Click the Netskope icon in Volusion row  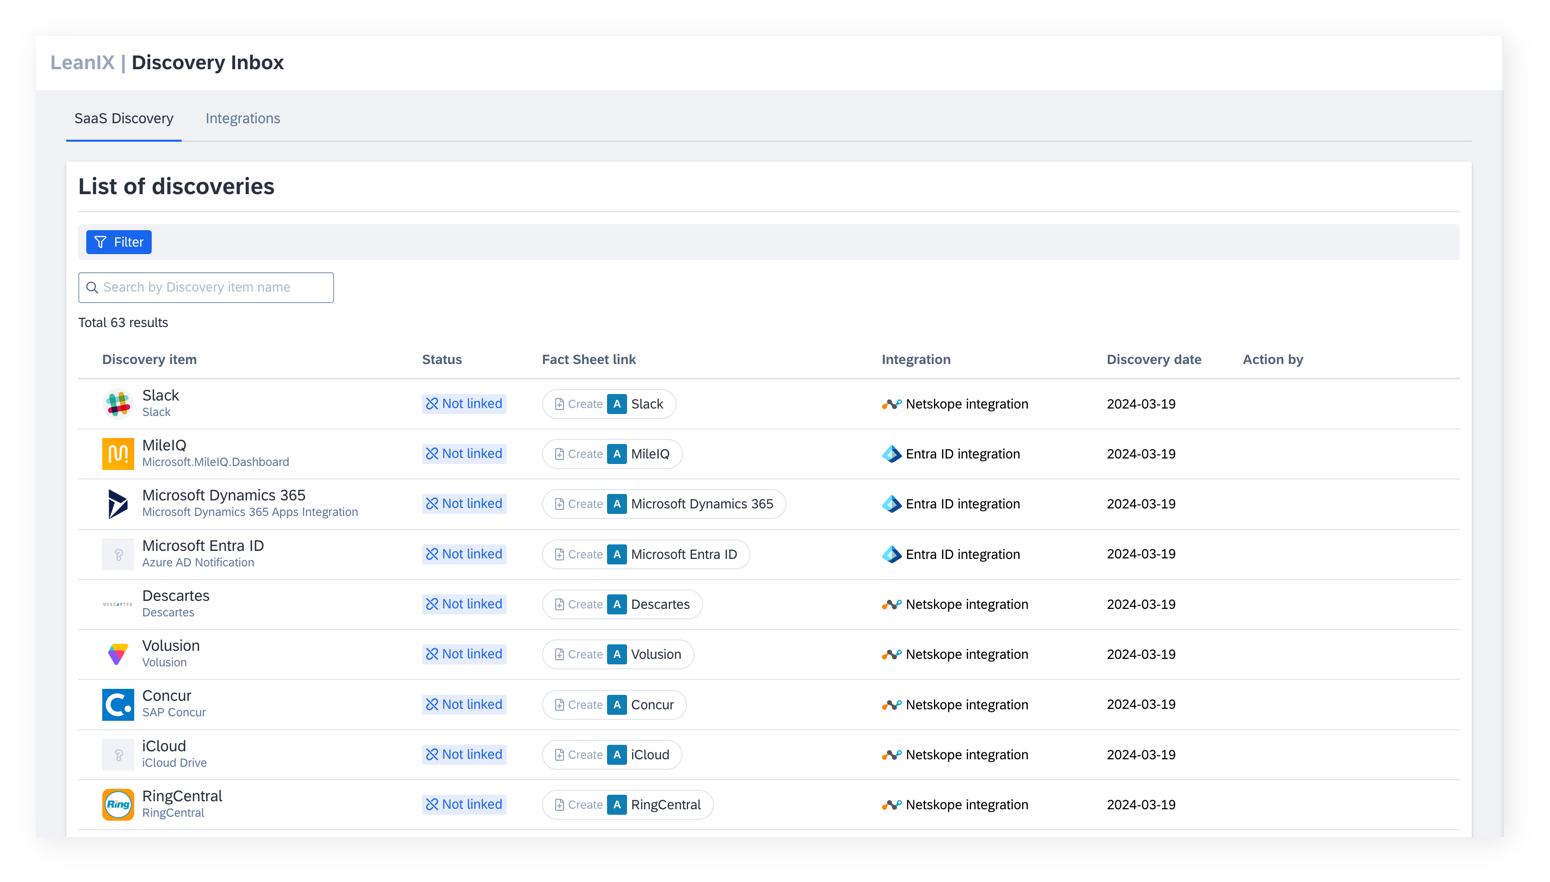click(891, 654)
